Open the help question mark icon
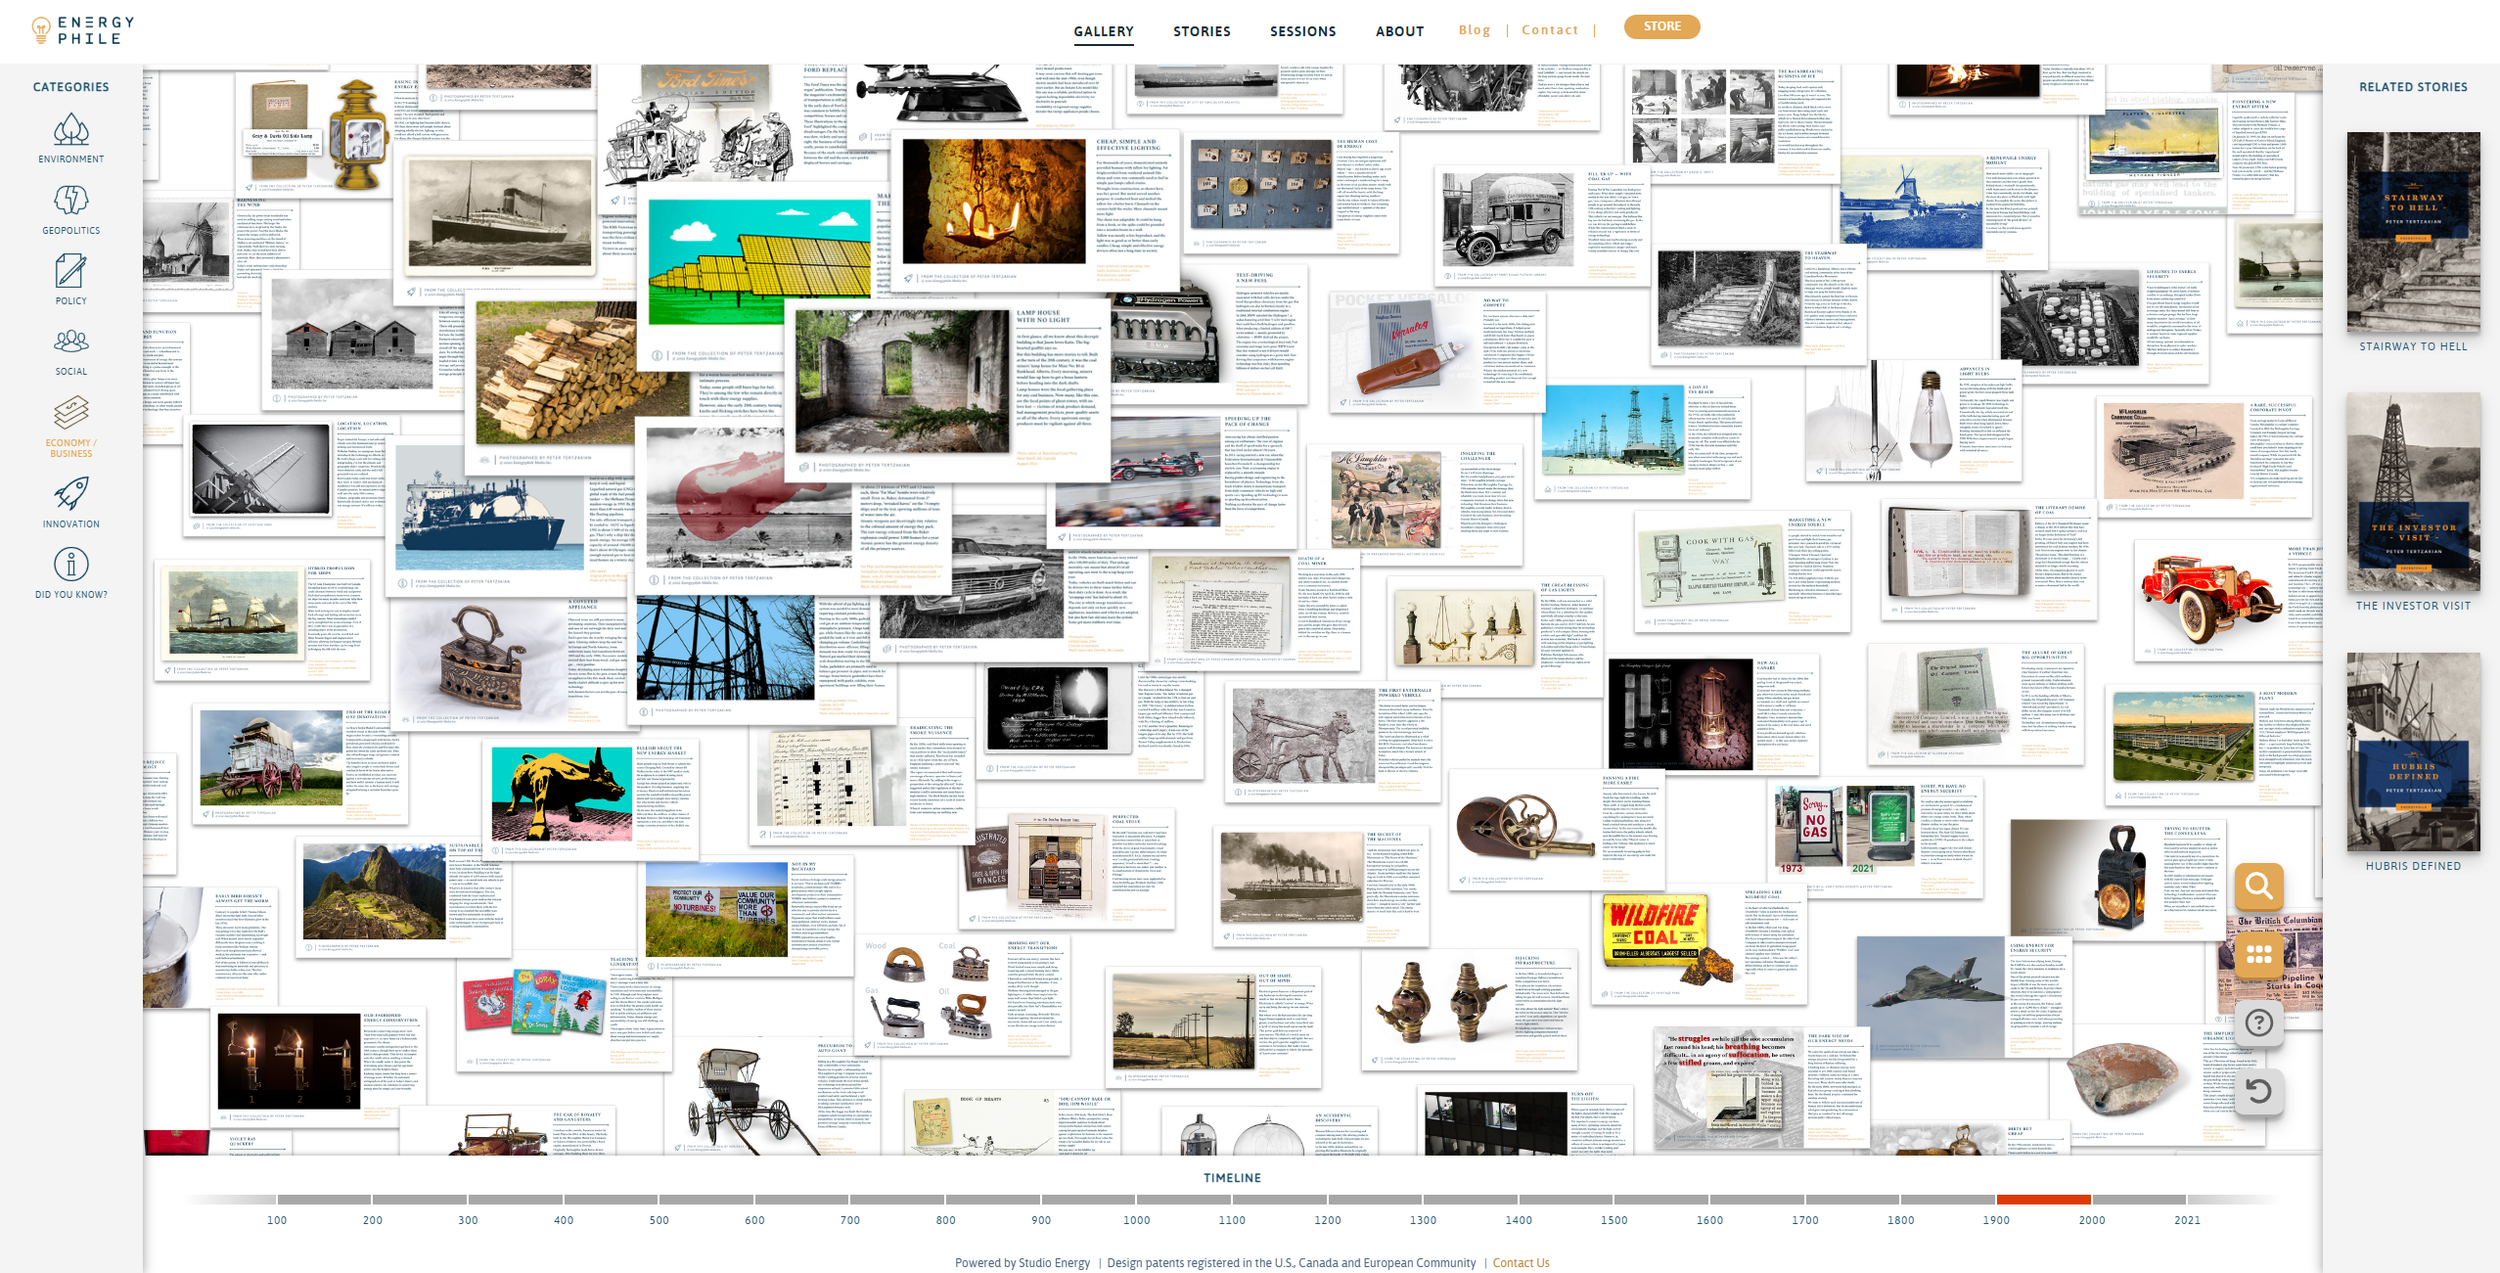The height and width of the screenshot is (1273, 2500). pyautogui.click(x=2258, y=1023)
